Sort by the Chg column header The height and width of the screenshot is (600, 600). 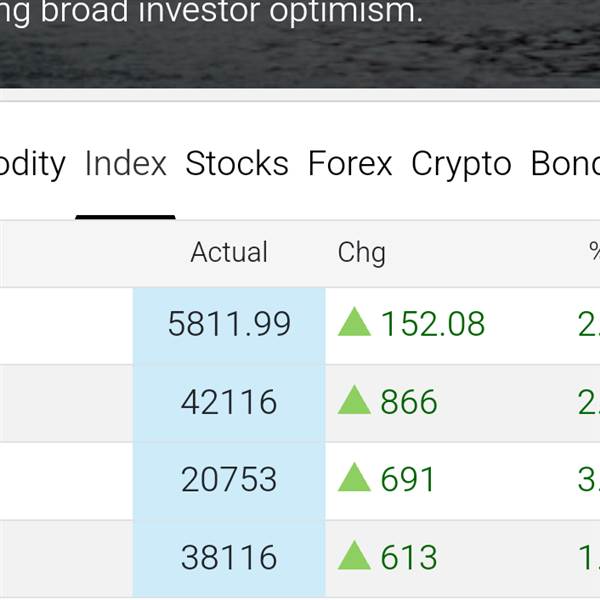[x=361, y=253]
